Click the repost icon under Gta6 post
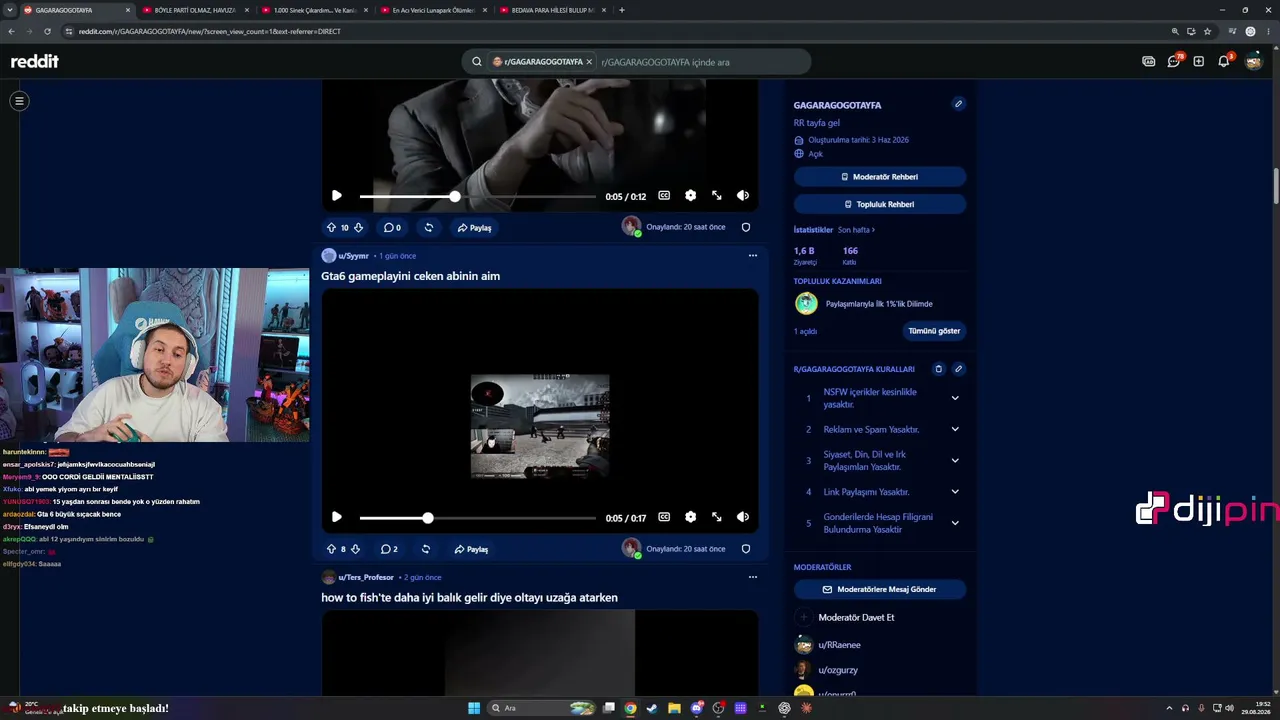The height and width of the screenshot is (720, 1280). [426, 549]
